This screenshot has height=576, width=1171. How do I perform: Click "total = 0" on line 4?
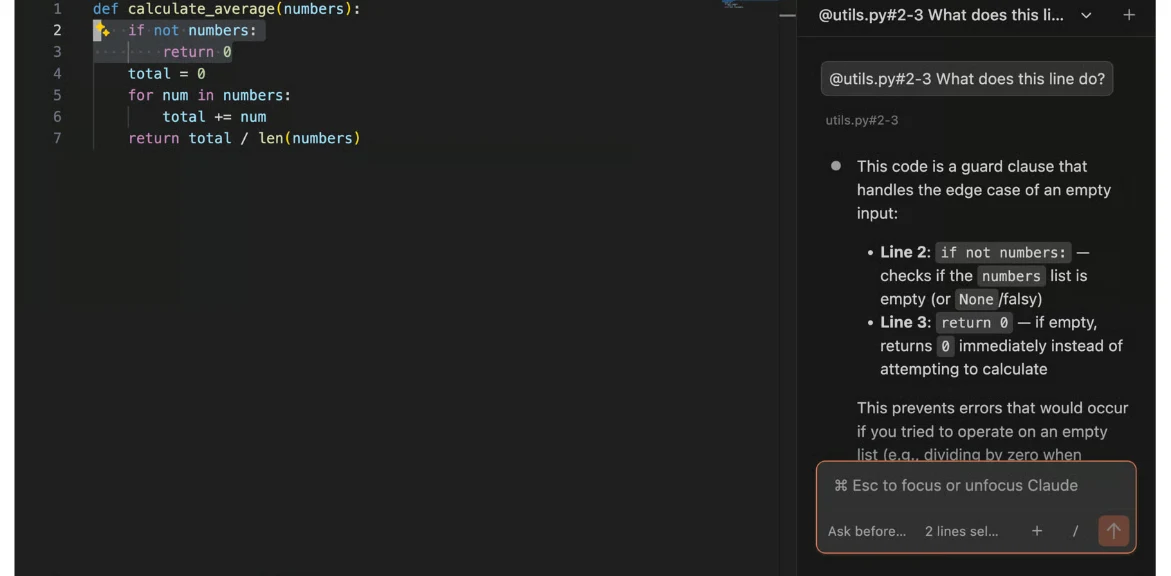tap(167, 73)
